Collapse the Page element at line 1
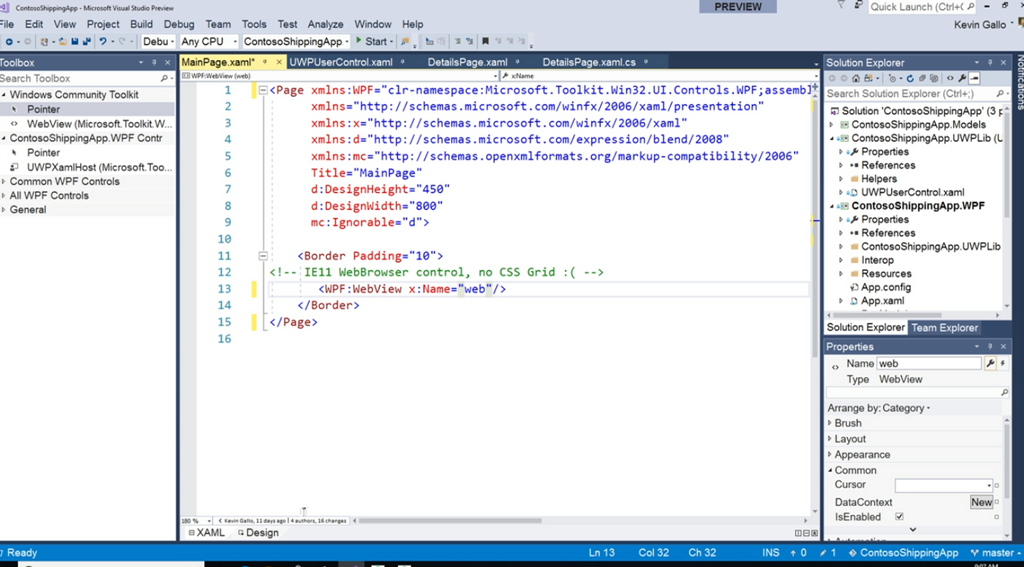The width and height of the screenshot is (1024, 567). click(x=262, y=90)
